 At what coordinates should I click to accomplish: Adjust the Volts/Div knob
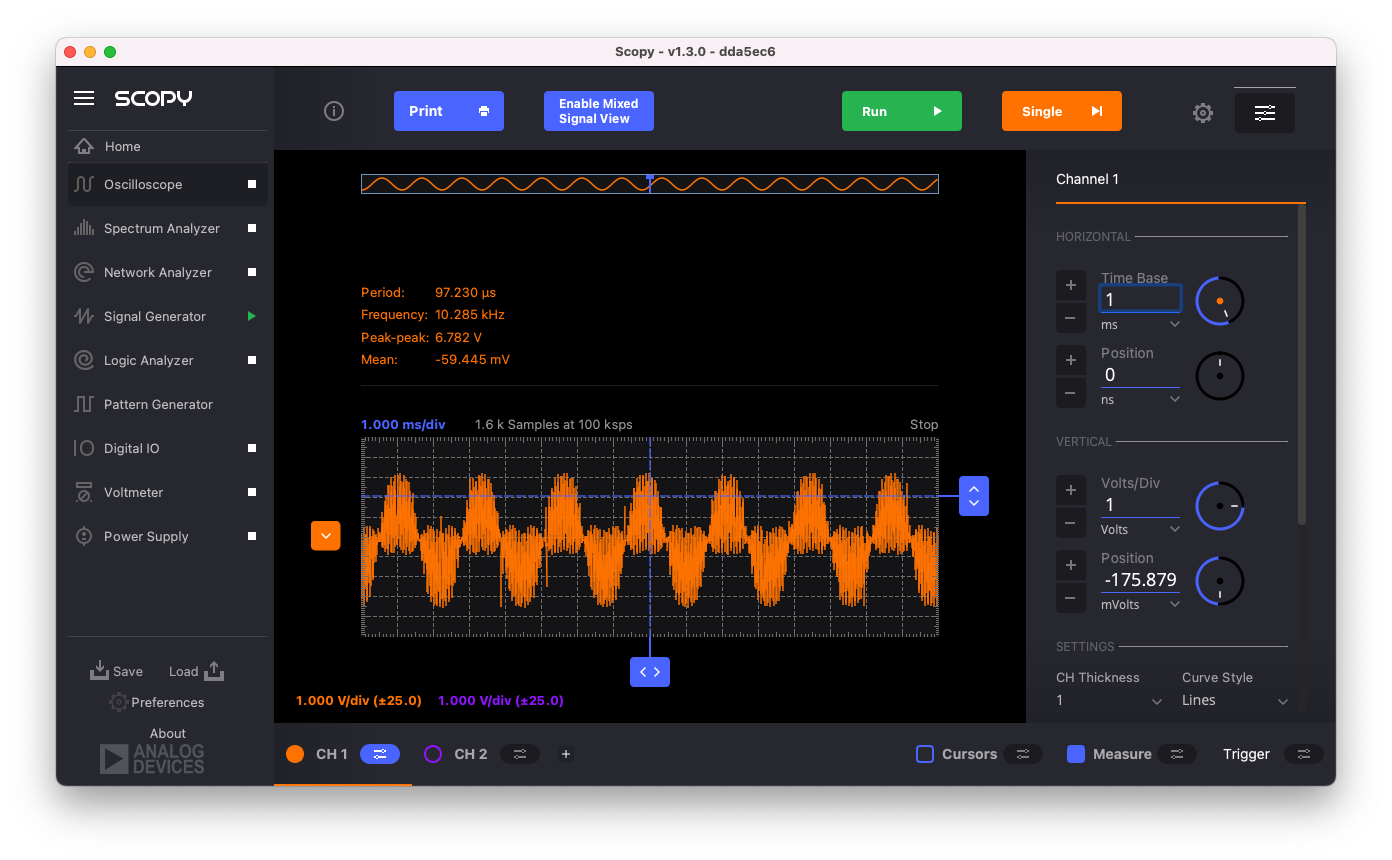[x=1220, y=506]
